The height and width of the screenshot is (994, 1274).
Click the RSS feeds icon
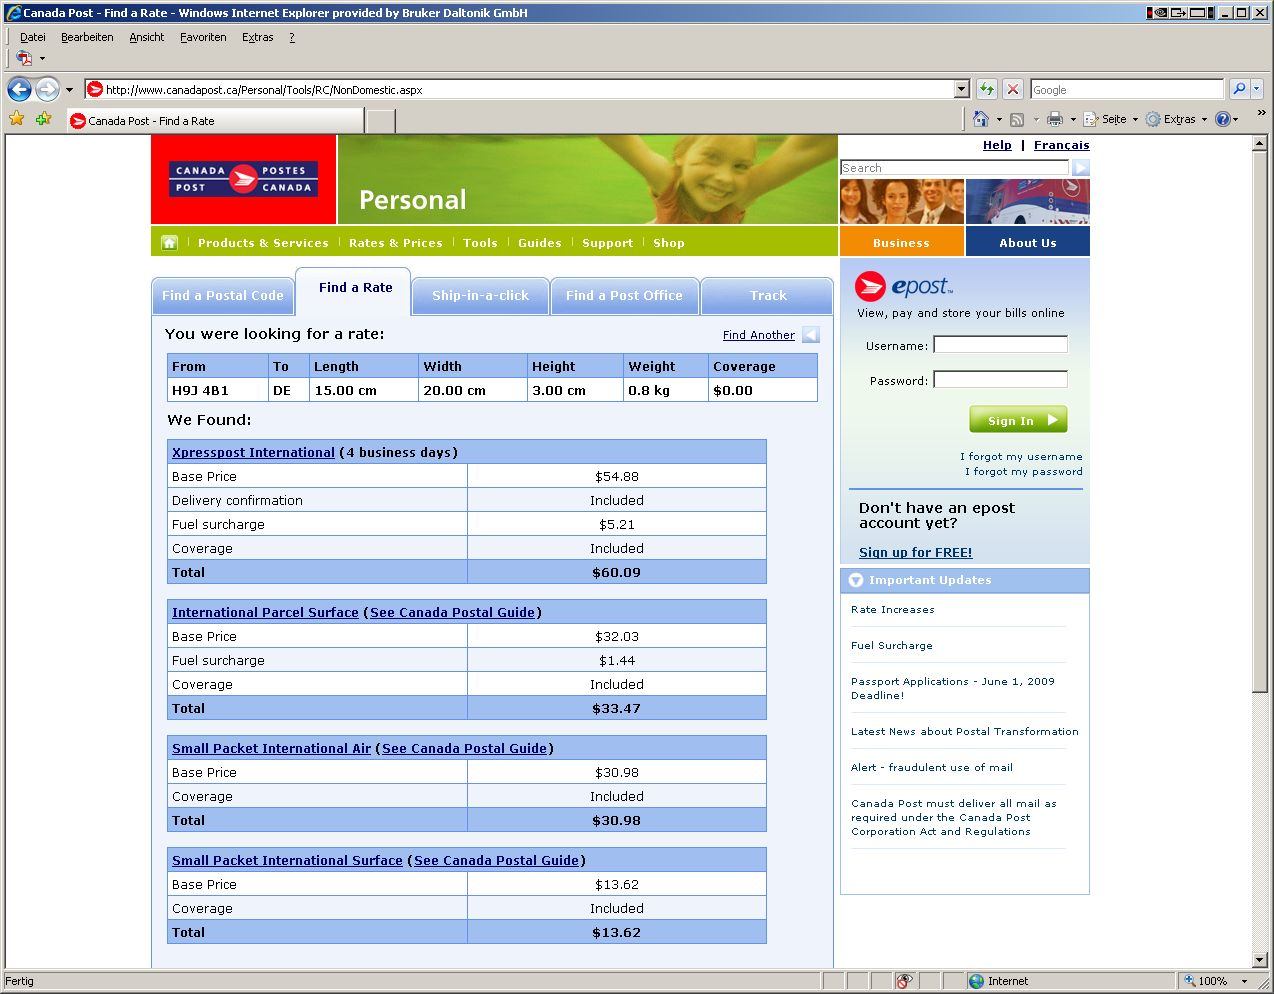point(1017,119)
